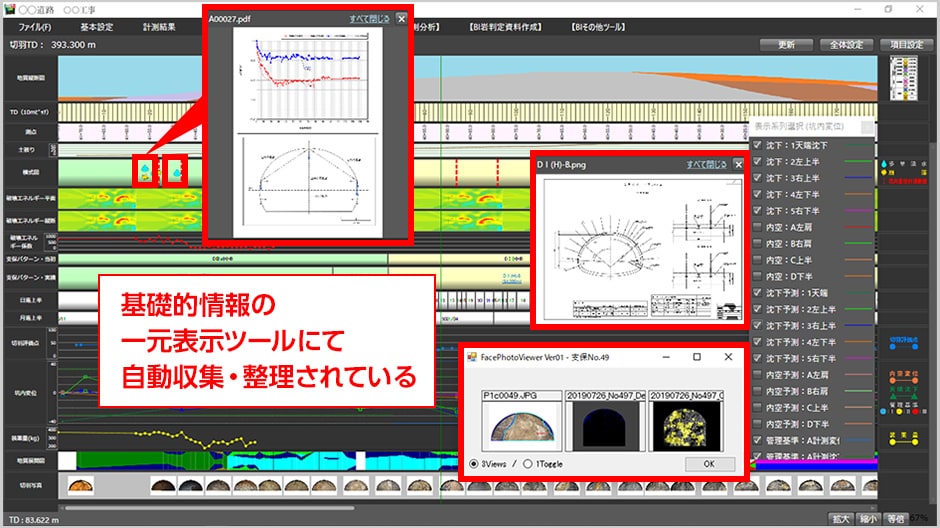Check 内空:D下半 series
This screenshot has height=528, width=940.
click(x=758, y=276)
